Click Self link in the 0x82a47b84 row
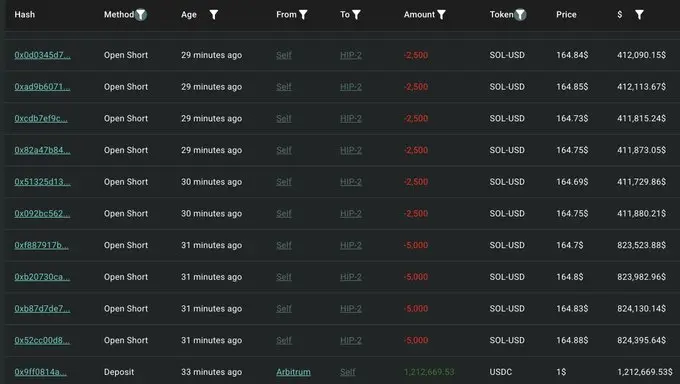Screen dimensions: 680x384 284,150
